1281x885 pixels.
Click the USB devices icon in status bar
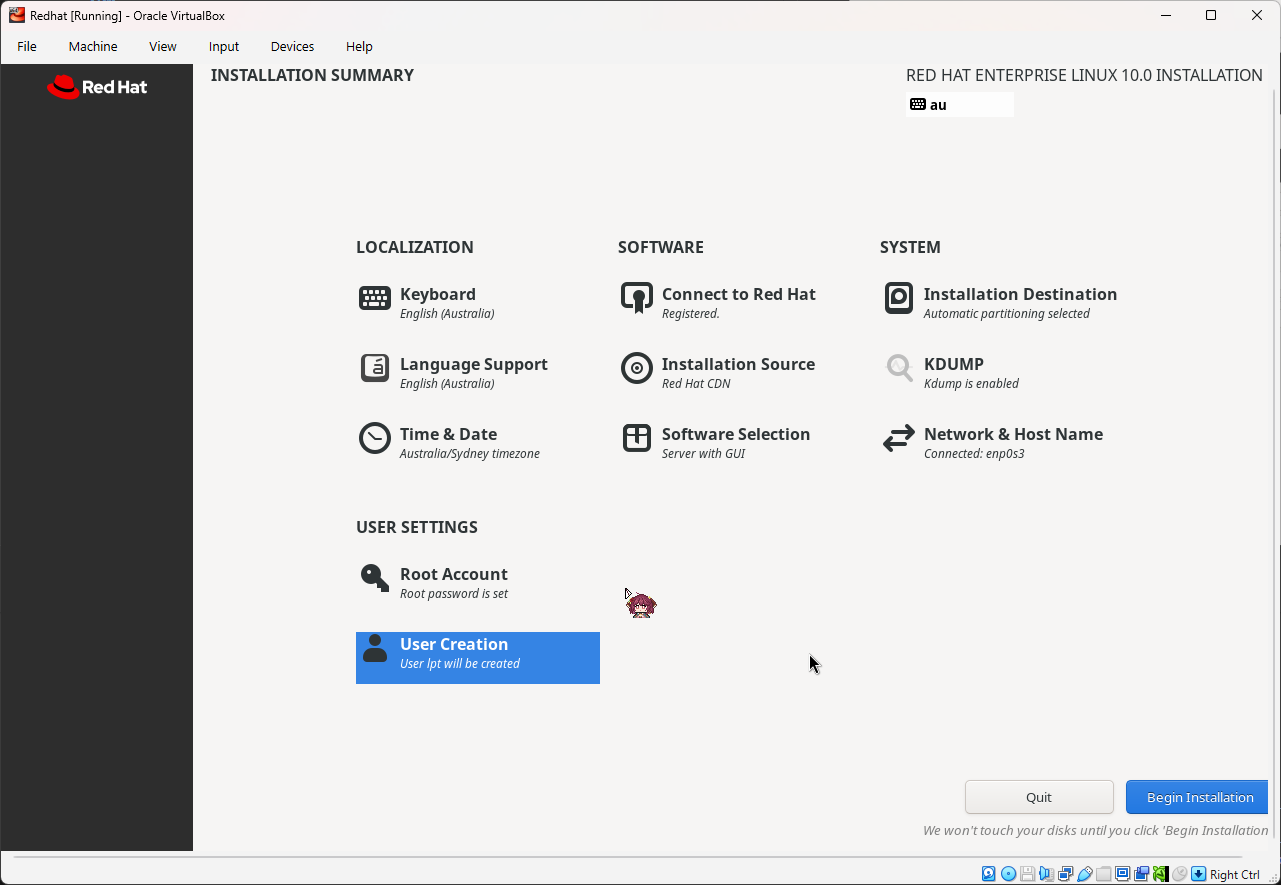(x=1084, y=873)
